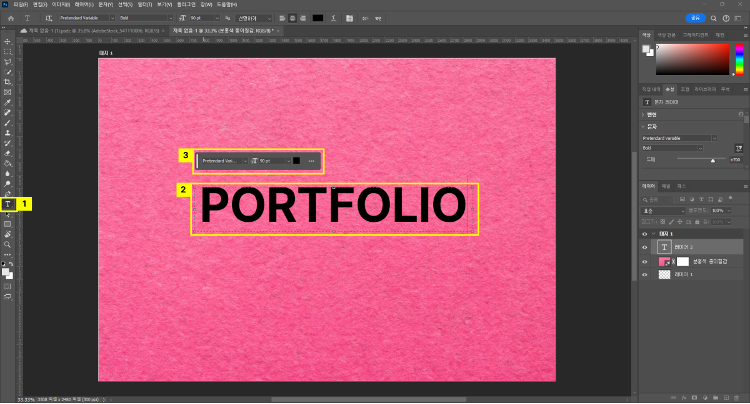Align text right in options bar

coord(303,18)
